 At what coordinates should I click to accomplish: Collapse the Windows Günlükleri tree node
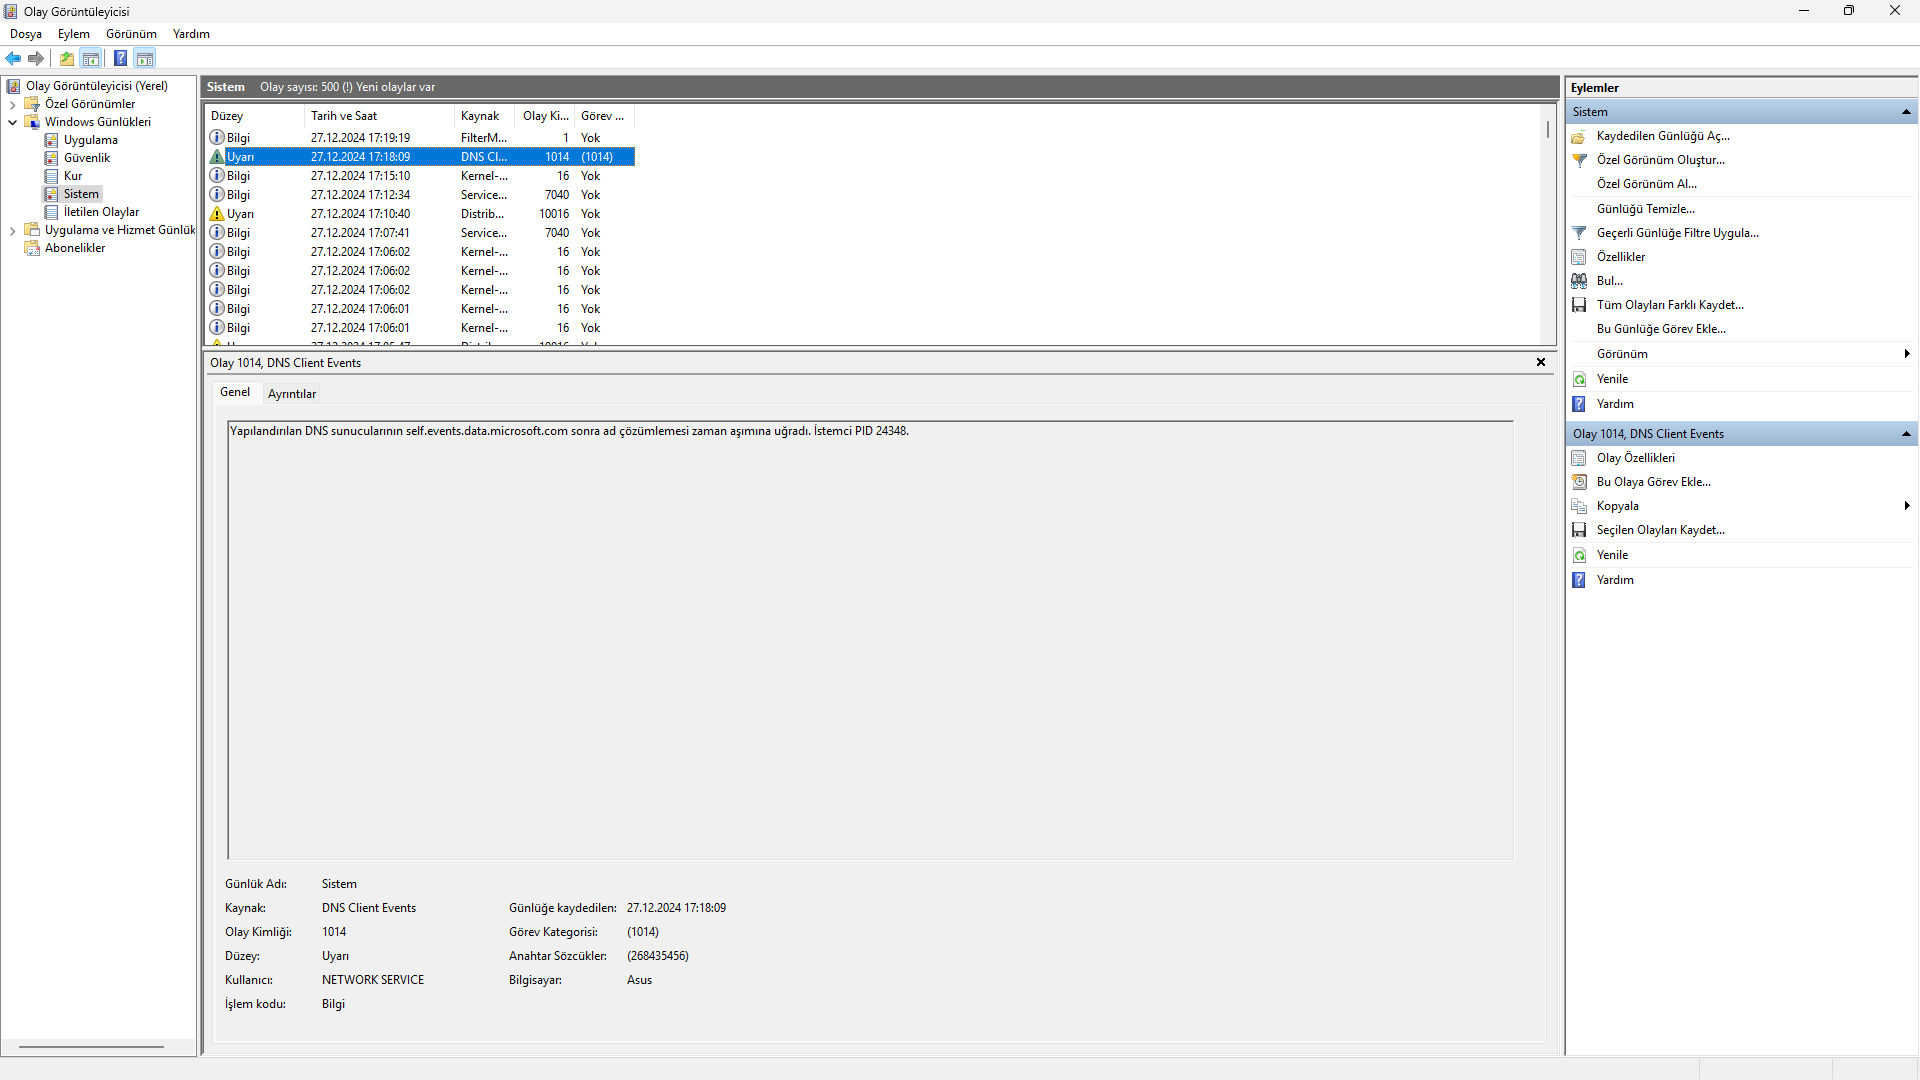click(12, 122)
